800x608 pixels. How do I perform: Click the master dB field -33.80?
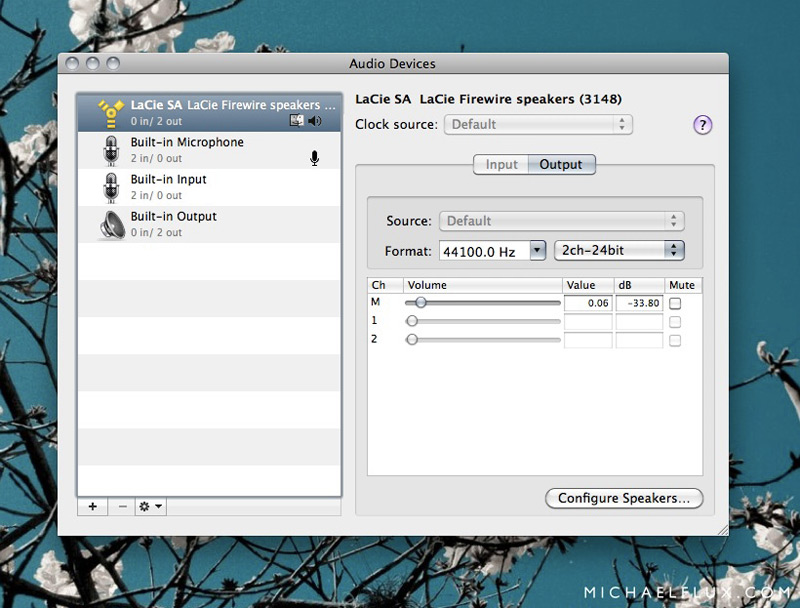click(639, 303)
